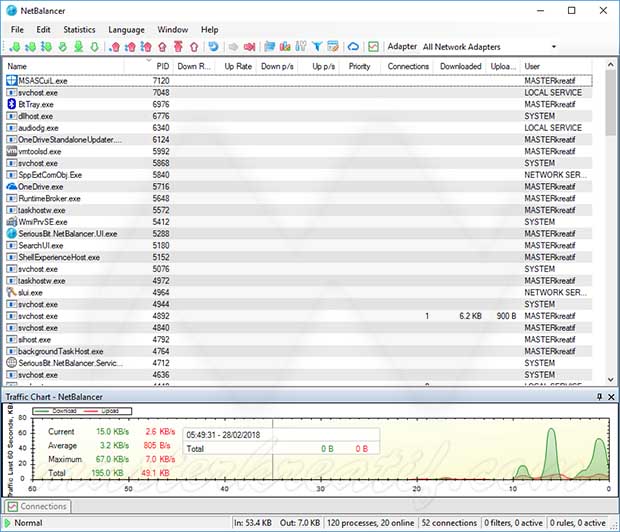Viewport: 620px width, 532px height.
Task: Open the Adapter dropdown list
Action: pos(554,47)
